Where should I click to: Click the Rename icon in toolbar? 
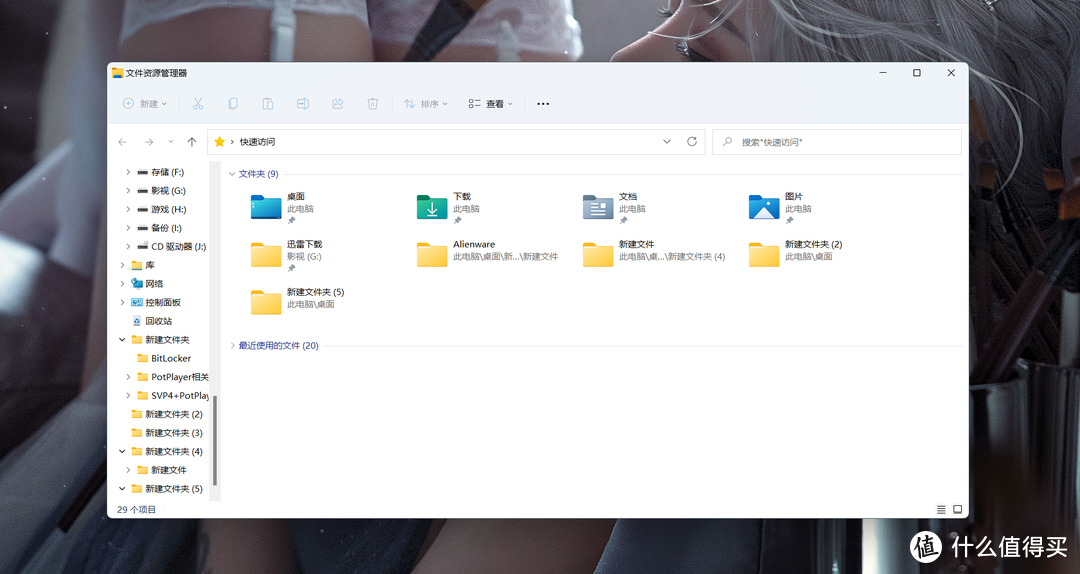point(302,104)
